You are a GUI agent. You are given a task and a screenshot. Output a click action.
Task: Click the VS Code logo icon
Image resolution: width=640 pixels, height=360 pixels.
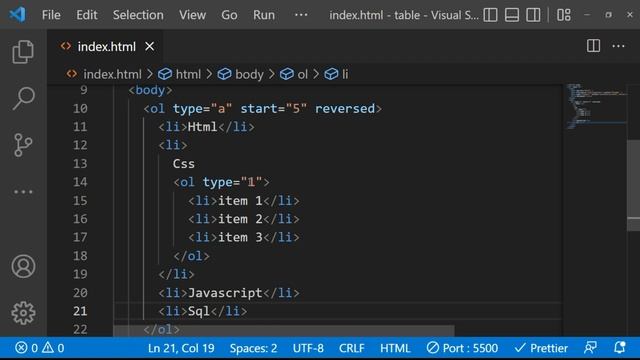pos(18,15)
